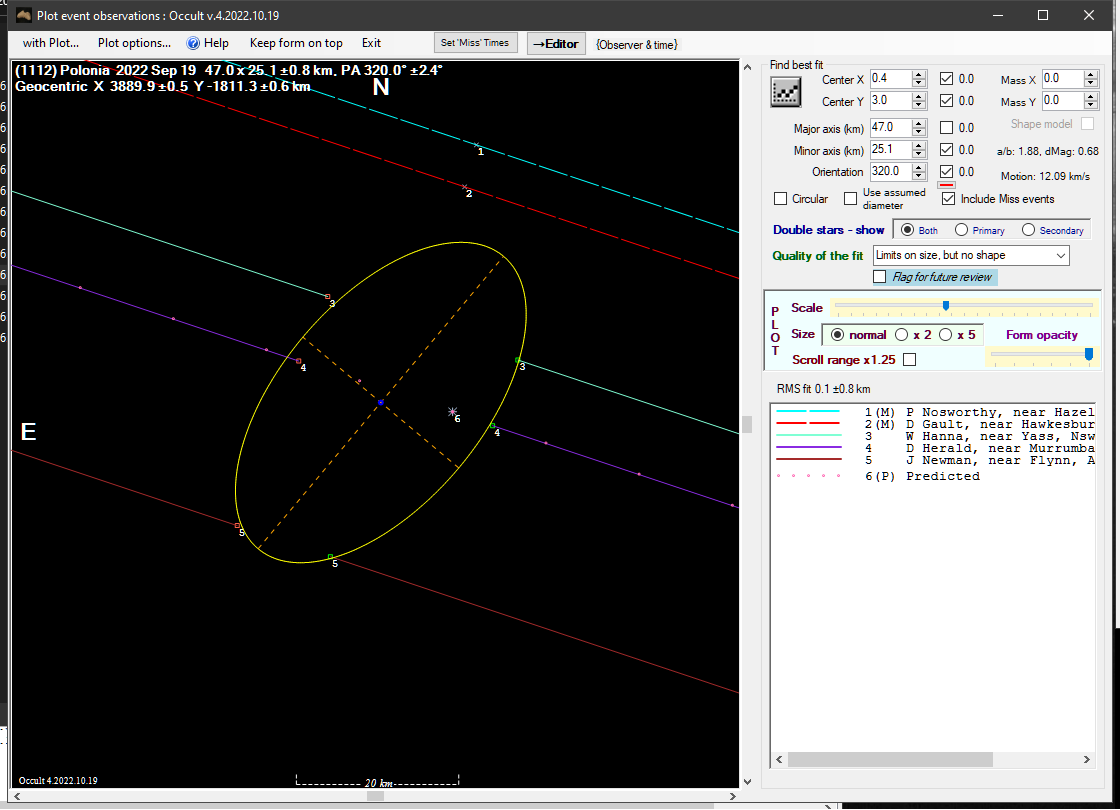Viewport: 1120px width, 810px height.
Task: Increase Center X with up spinner
Action: (919, 75)
